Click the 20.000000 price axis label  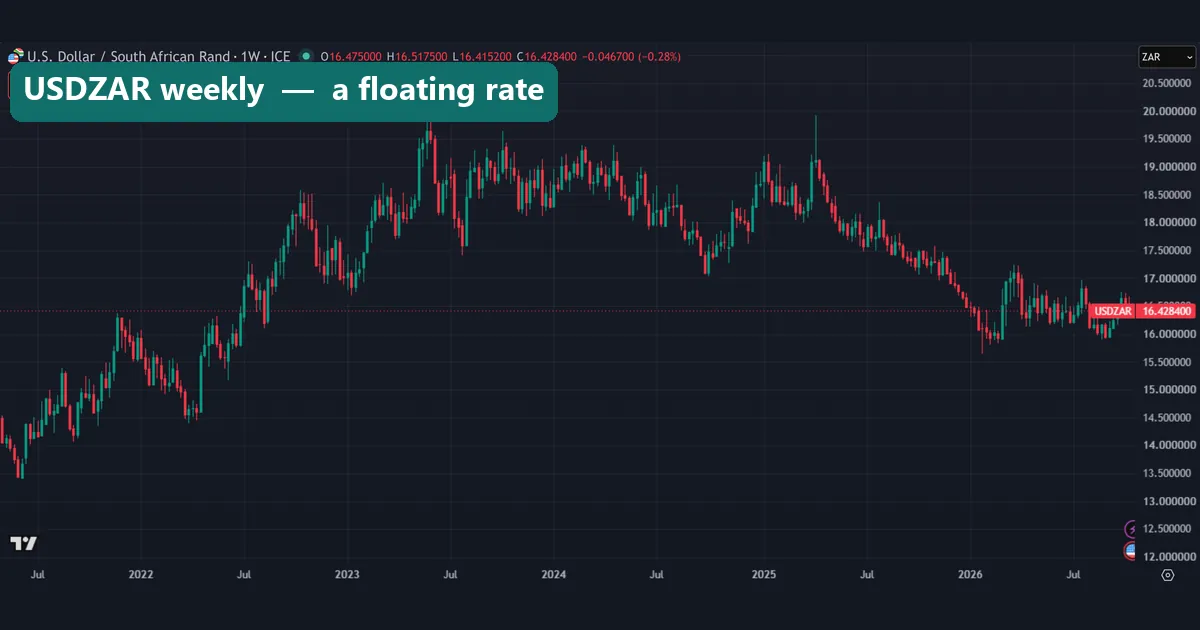[x=1168, y=111]
